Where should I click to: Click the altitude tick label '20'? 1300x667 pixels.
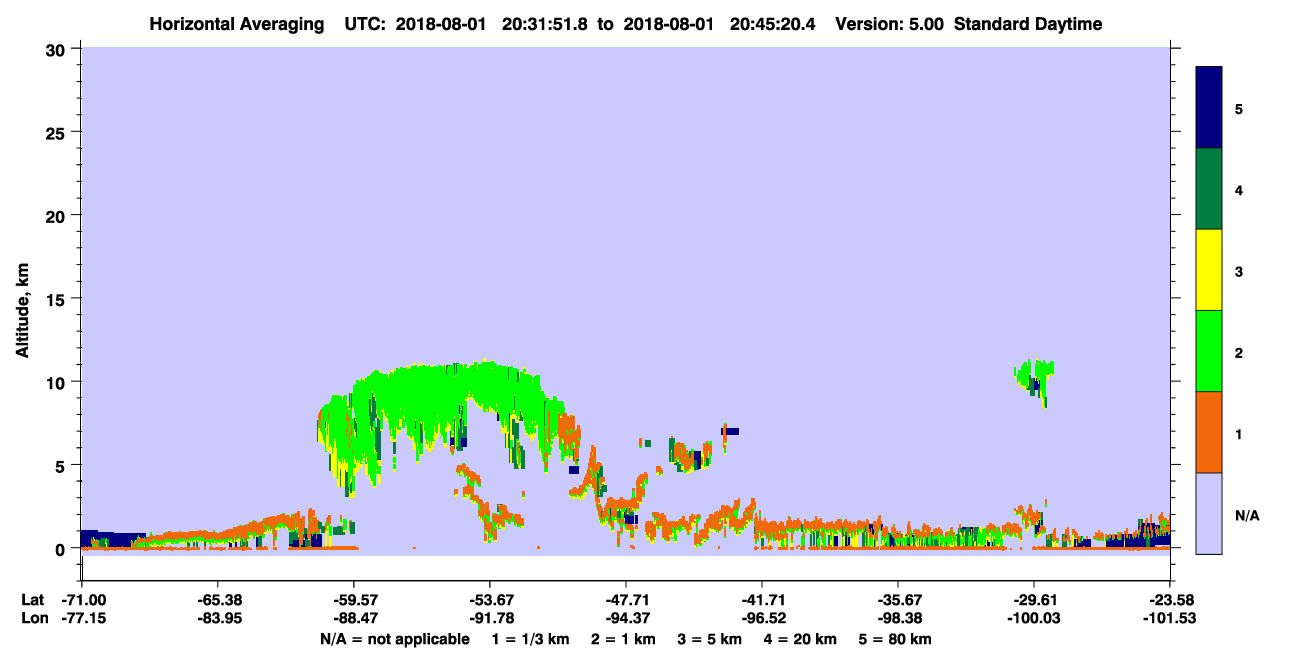[57, 215]
